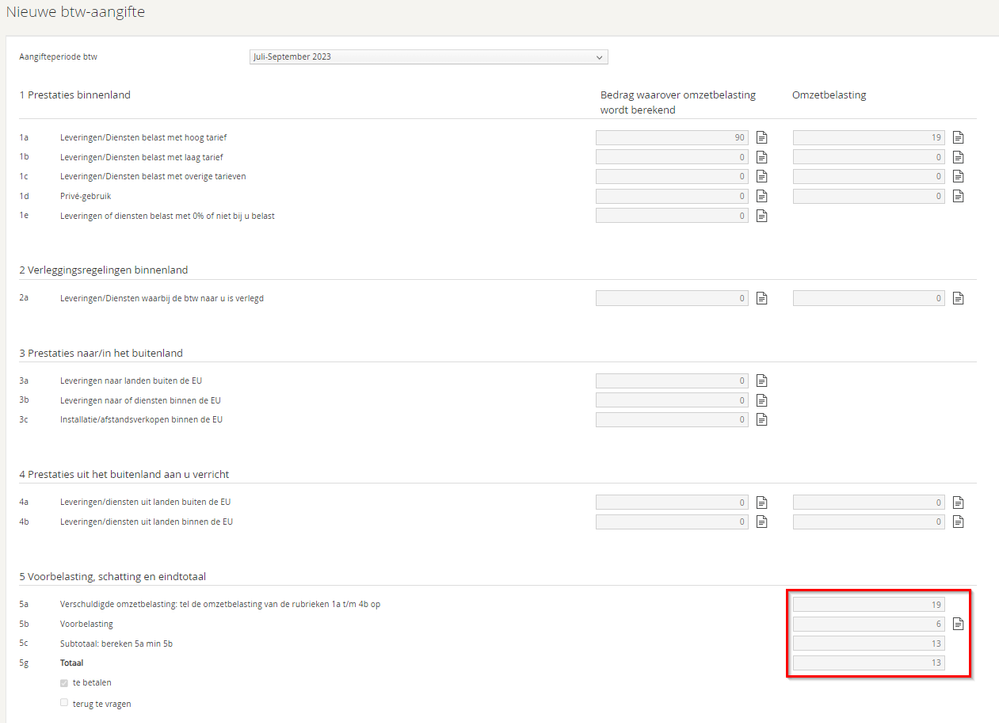Open details icon for 1d Privé-gebruik amount
This screenshot has height=723, width=999.
pos(761,196)
